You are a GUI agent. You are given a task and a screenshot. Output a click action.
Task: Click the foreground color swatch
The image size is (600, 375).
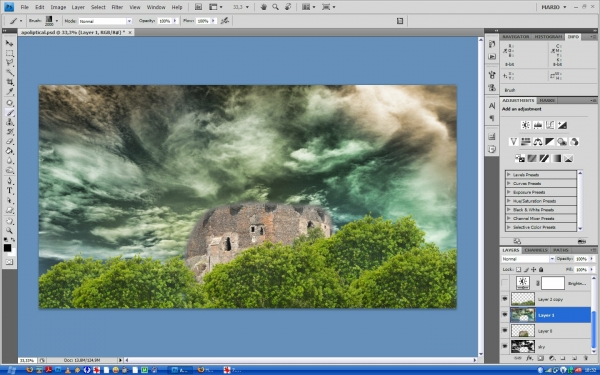(x=8, y=248)
